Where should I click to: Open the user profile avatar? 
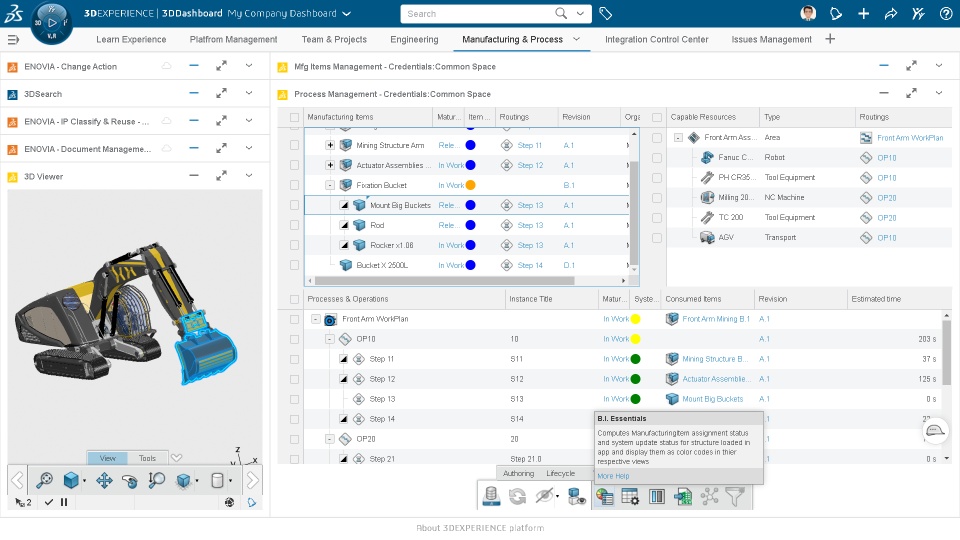point(808,13)
